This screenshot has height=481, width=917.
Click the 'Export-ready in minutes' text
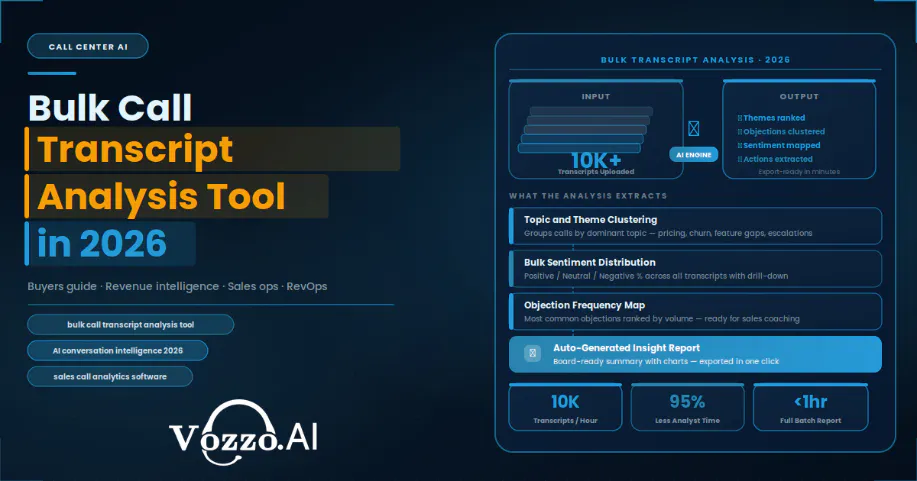[x=799, y=172]
